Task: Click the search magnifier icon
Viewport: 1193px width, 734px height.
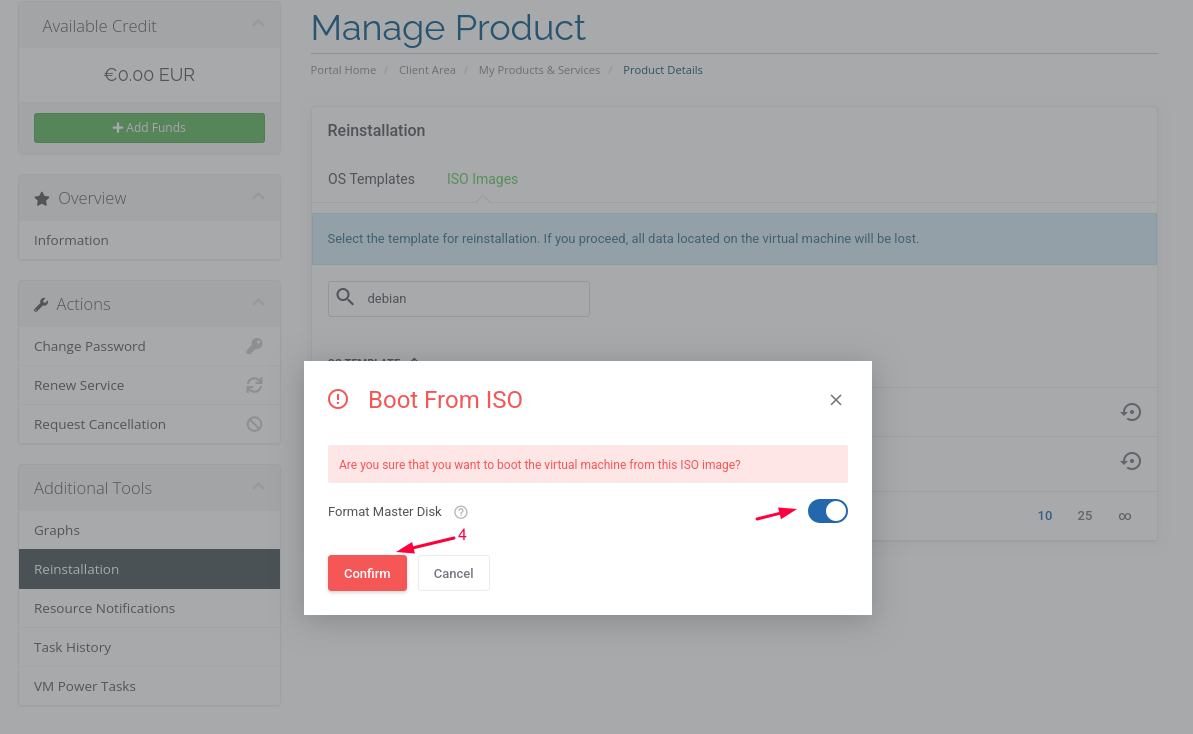Action: [345, 298]
